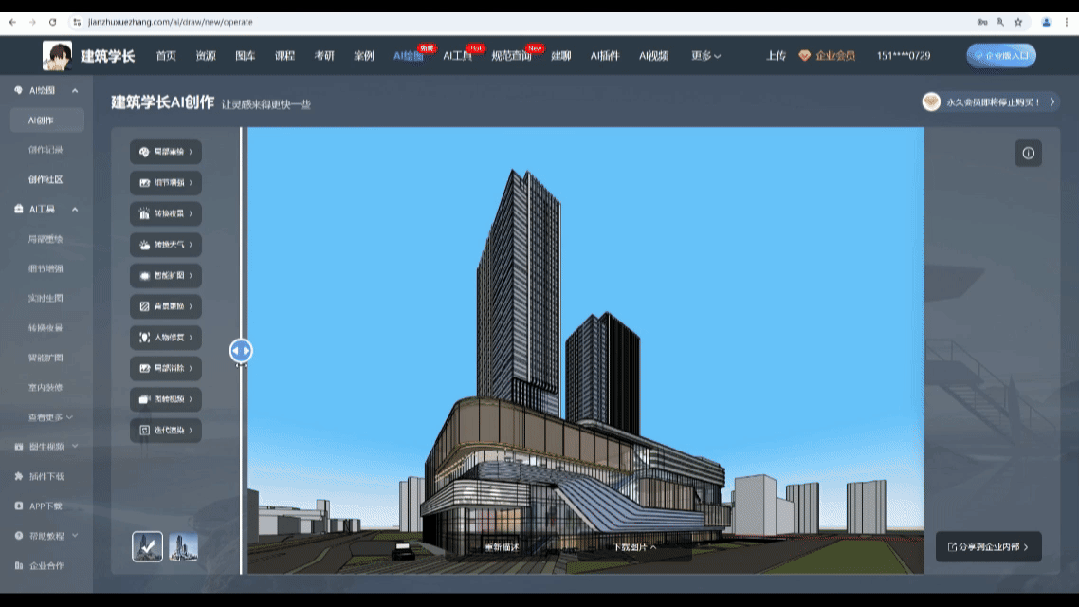Open 转换夜景 in the sidebar

tap(45, 328)
